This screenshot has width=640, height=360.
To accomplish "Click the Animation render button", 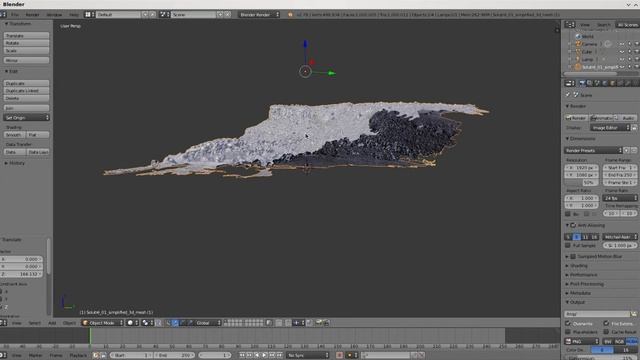I will (603, 118).
